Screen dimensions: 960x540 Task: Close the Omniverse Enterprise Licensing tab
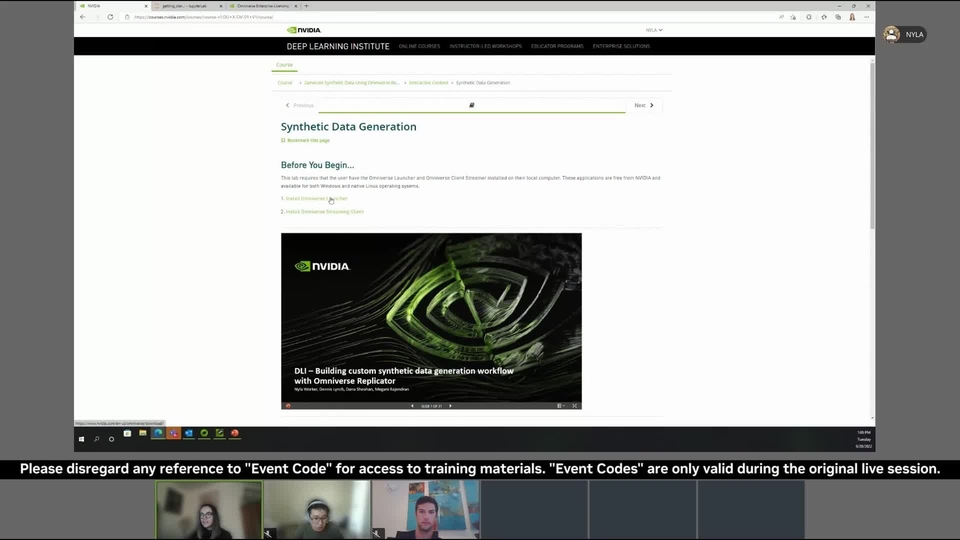(x=296, y=6)
